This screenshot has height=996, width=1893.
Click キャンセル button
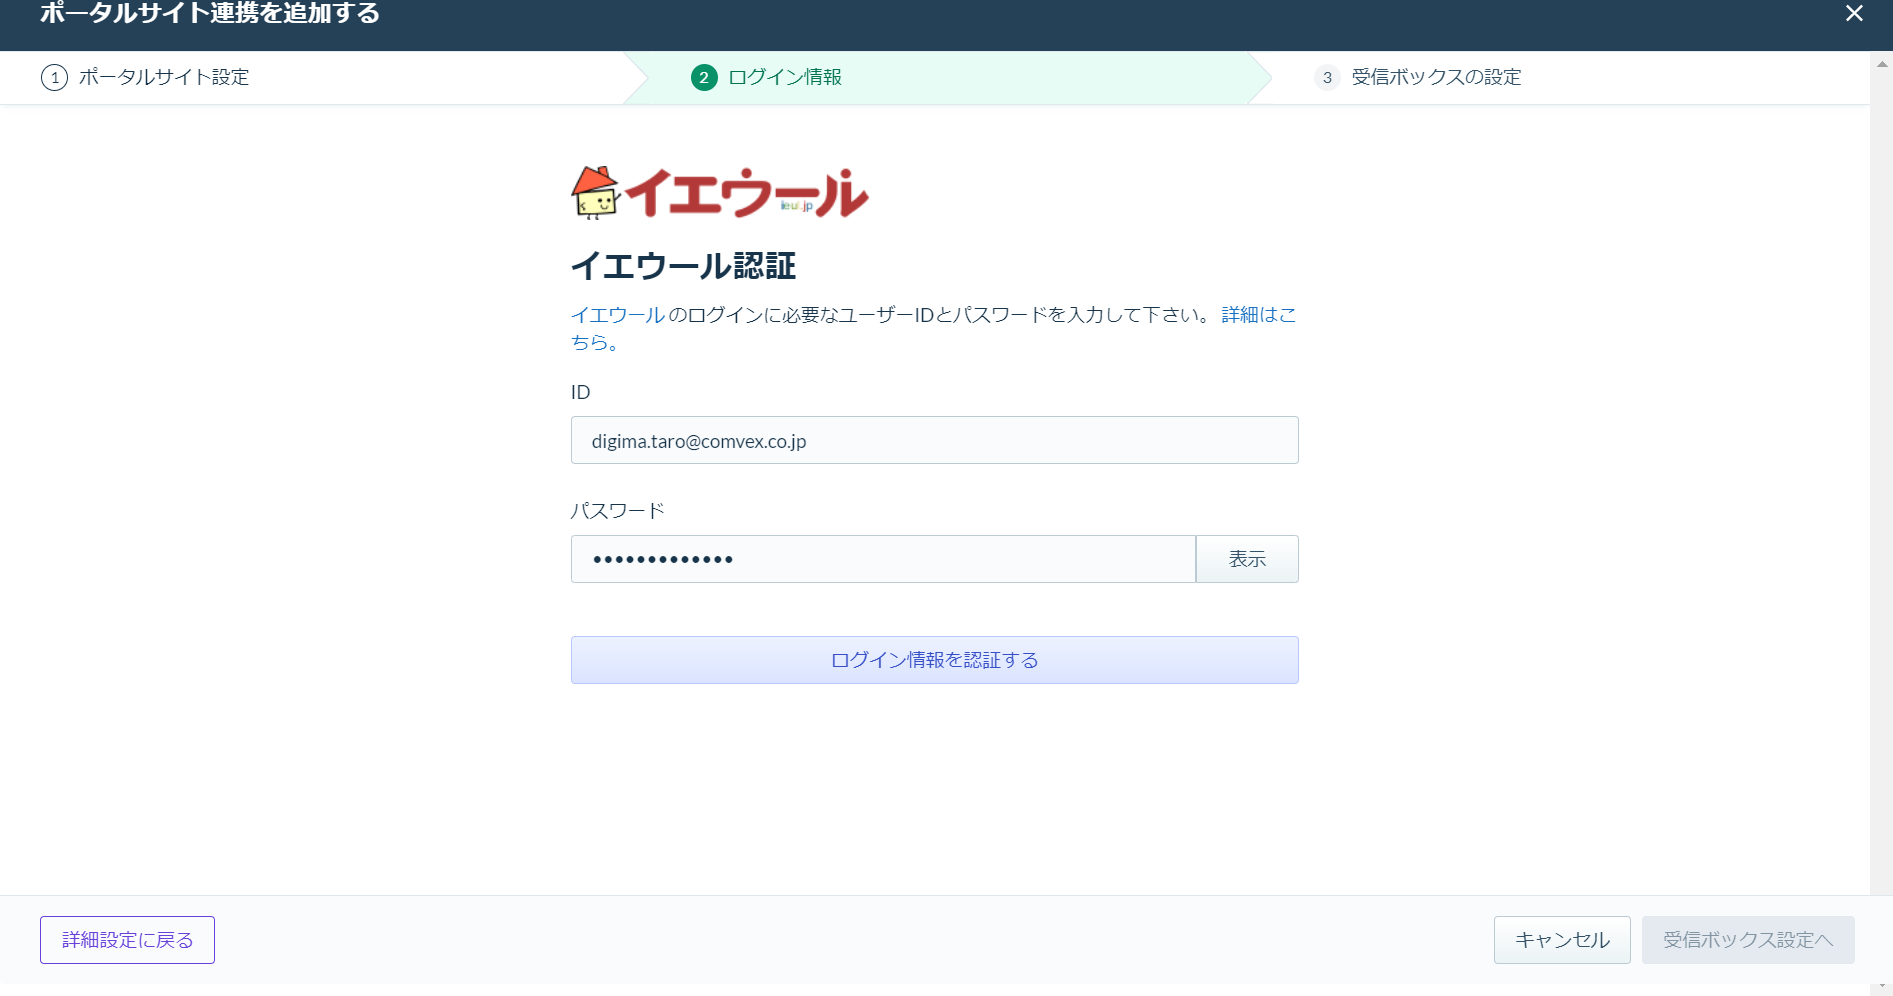coord(1562,940)
